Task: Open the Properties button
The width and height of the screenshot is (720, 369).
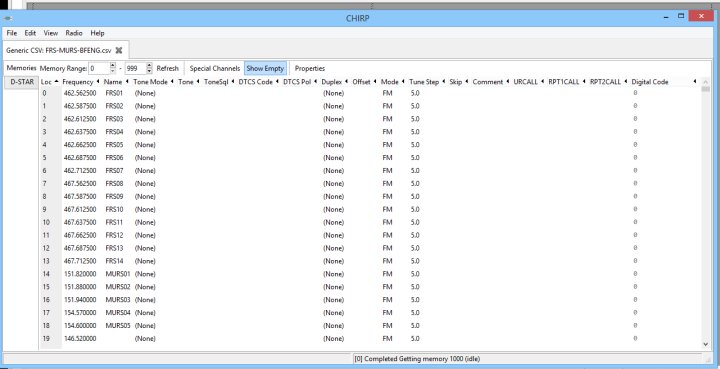Action: [x=310, y=68]
